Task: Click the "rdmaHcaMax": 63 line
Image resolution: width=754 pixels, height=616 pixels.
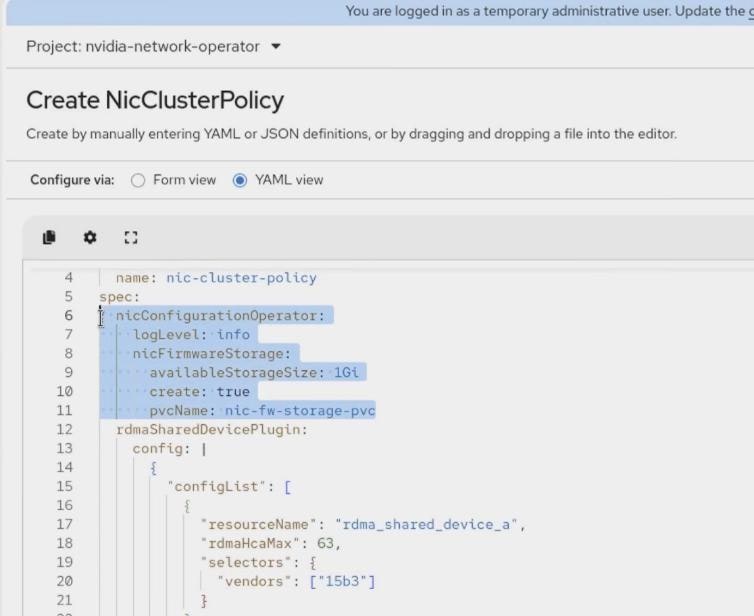Action: 271,543
